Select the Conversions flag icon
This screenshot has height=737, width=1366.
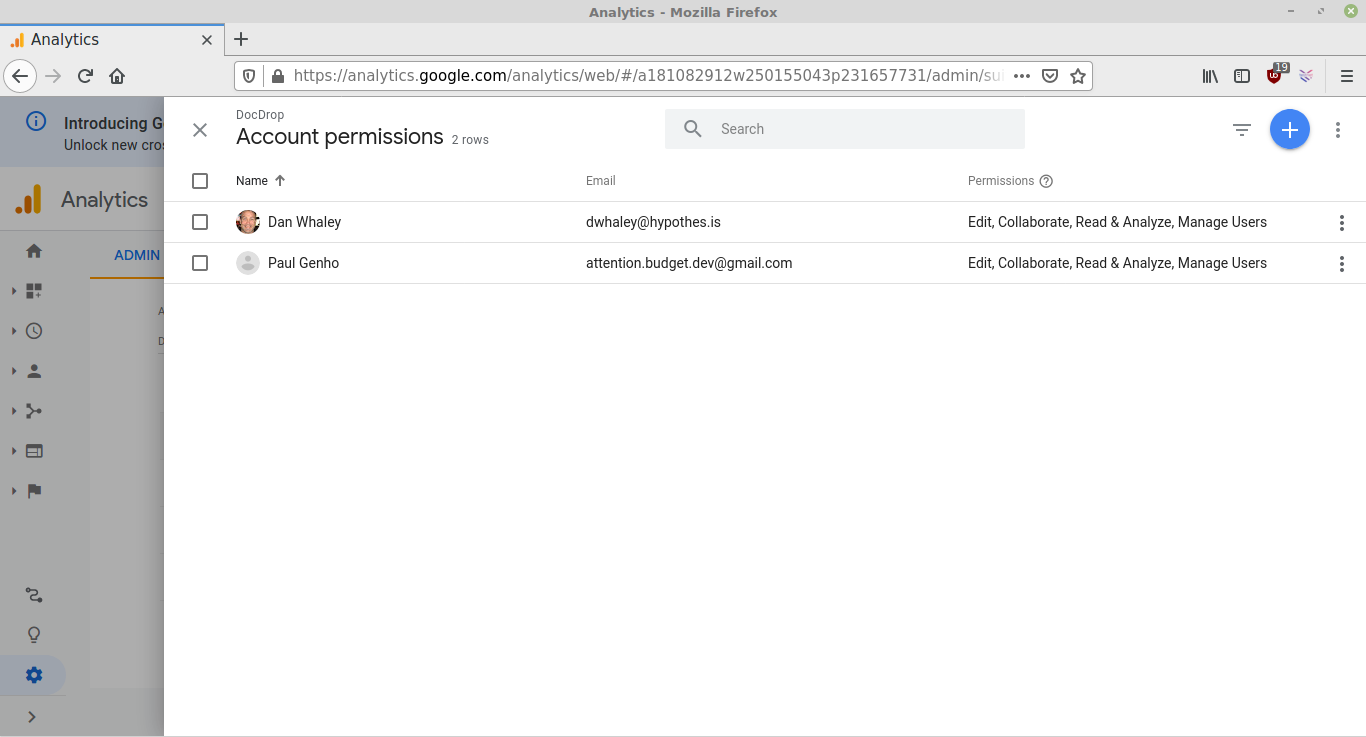[x=33, y=490]
